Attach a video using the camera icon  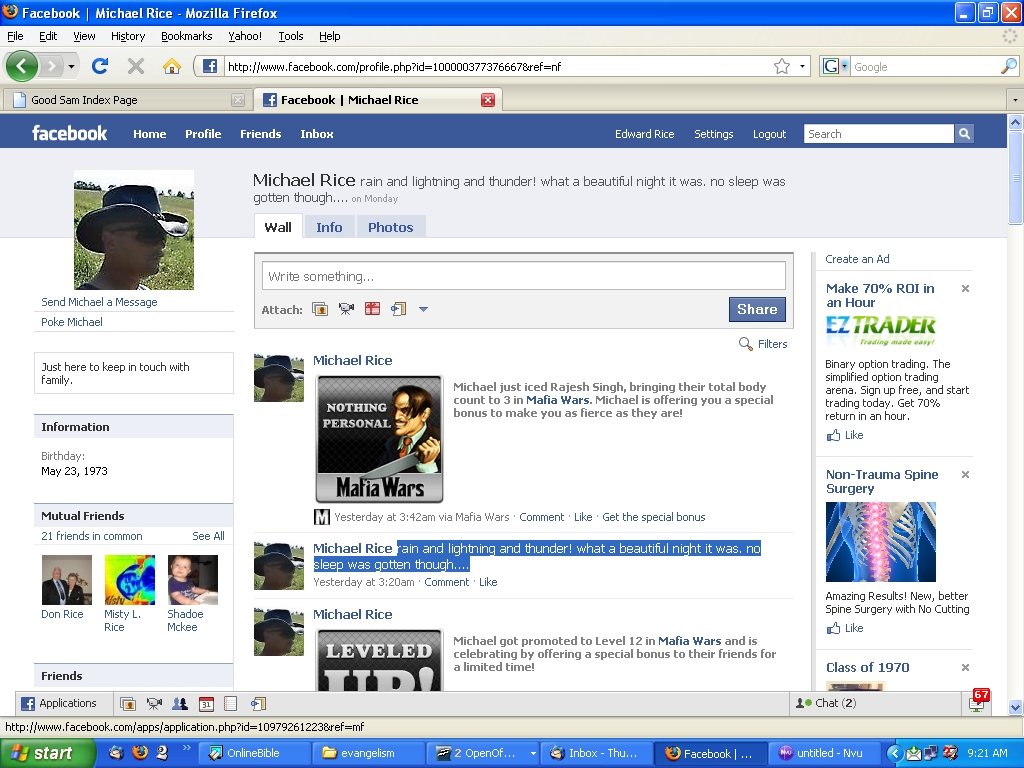(346, 309)
